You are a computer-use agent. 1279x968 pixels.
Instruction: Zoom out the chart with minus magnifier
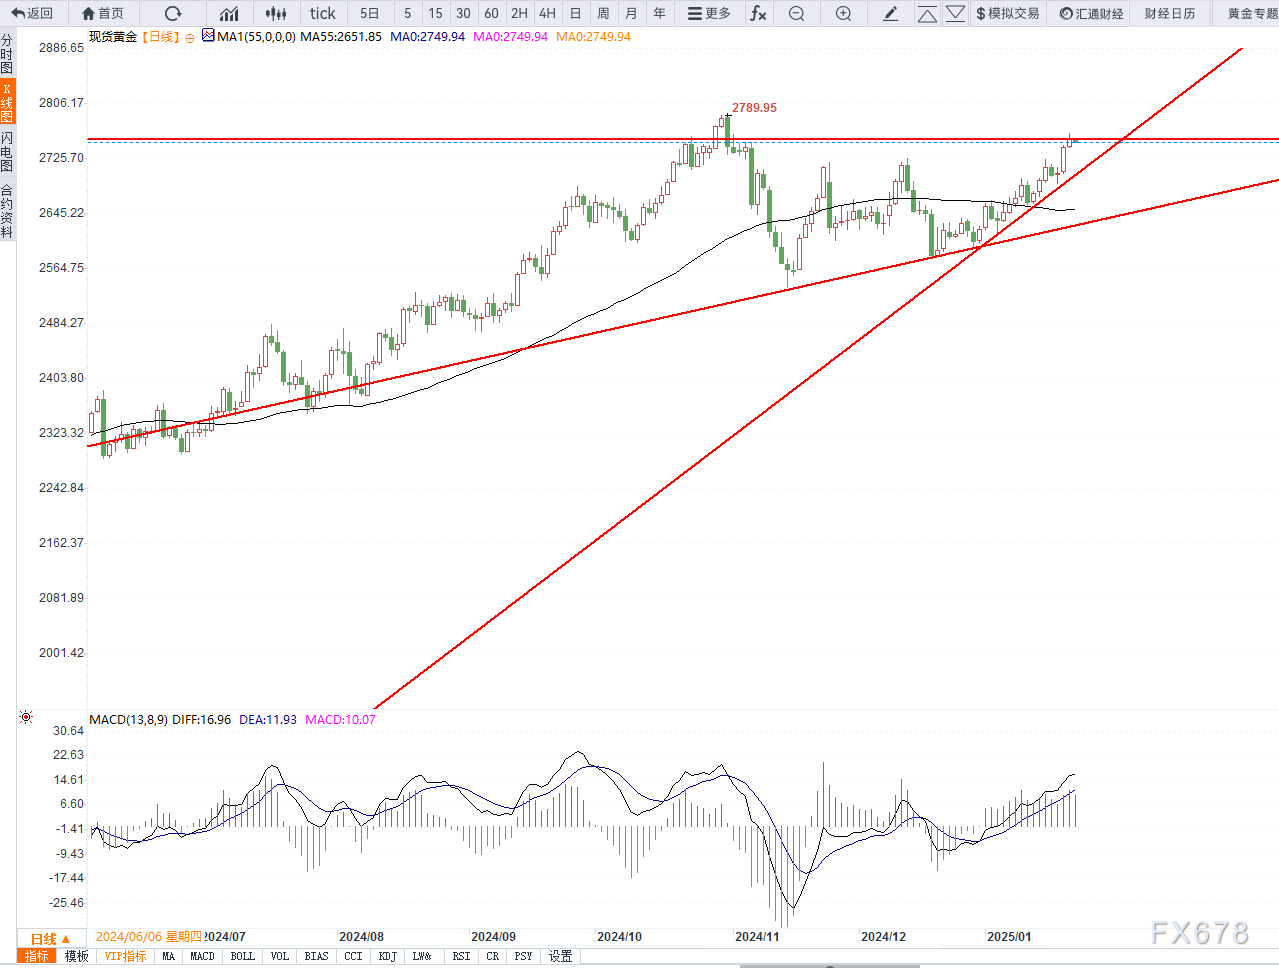tap(796, 13)
